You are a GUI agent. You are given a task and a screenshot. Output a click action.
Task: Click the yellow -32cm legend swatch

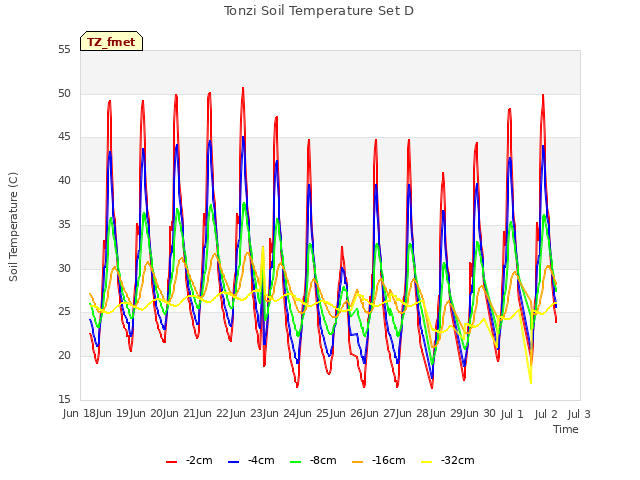pyautogui.click(x=427, y=461)
